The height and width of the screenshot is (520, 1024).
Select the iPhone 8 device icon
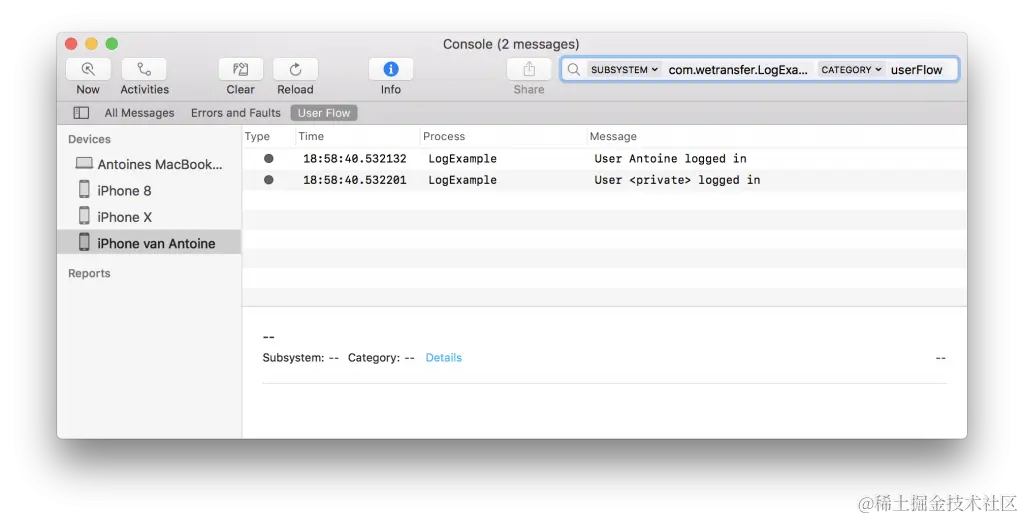pos(84,189)
